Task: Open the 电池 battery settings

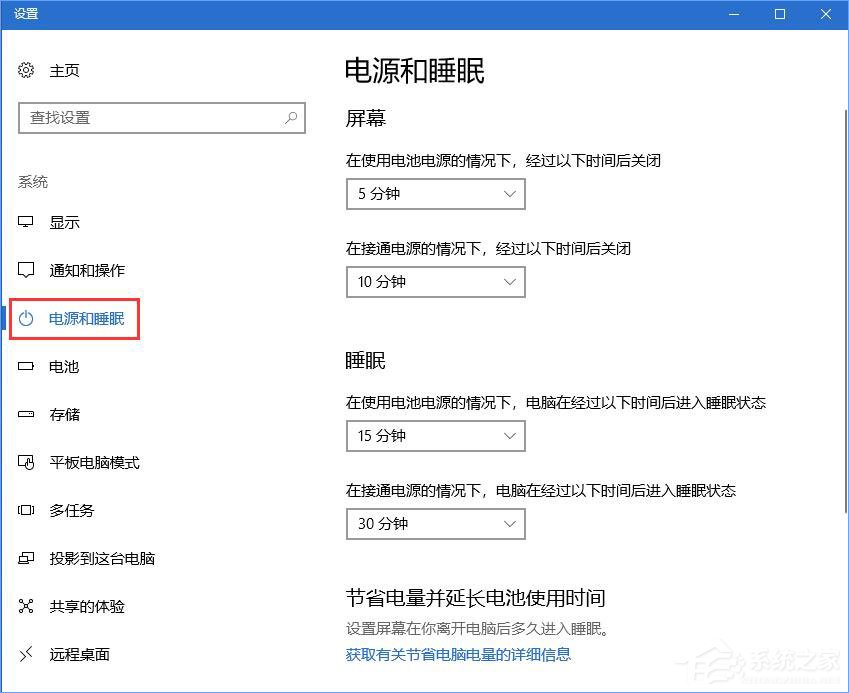Action: pyautogui.click(x=25, y=366)
